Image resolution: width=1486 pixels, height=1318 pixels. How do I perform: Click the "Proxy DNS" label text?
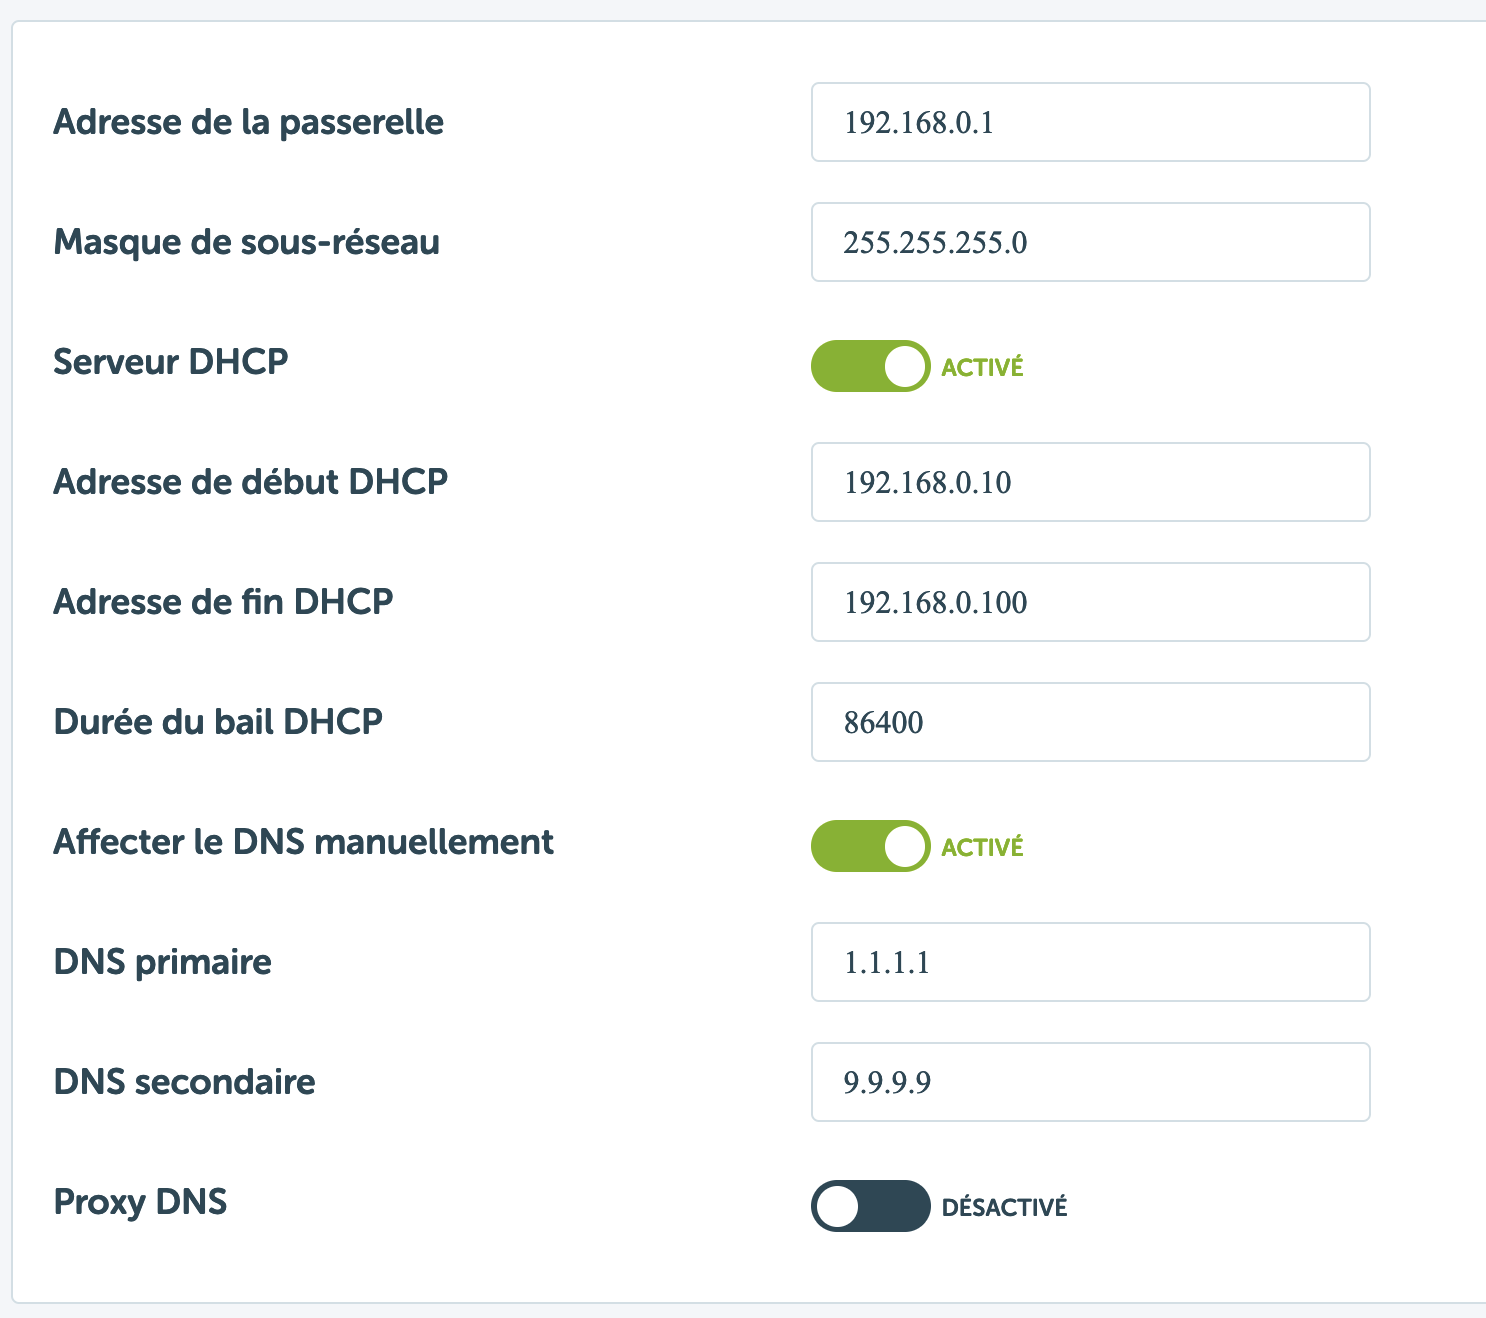click(x=140, y=1202)
